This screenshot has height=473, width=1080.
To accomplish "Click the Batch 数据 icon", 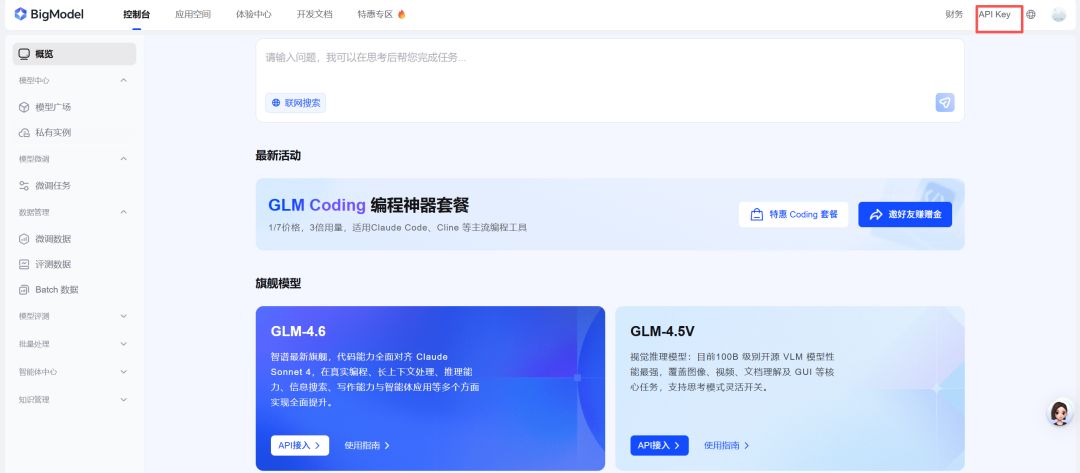I will click(x=24, y=290).
